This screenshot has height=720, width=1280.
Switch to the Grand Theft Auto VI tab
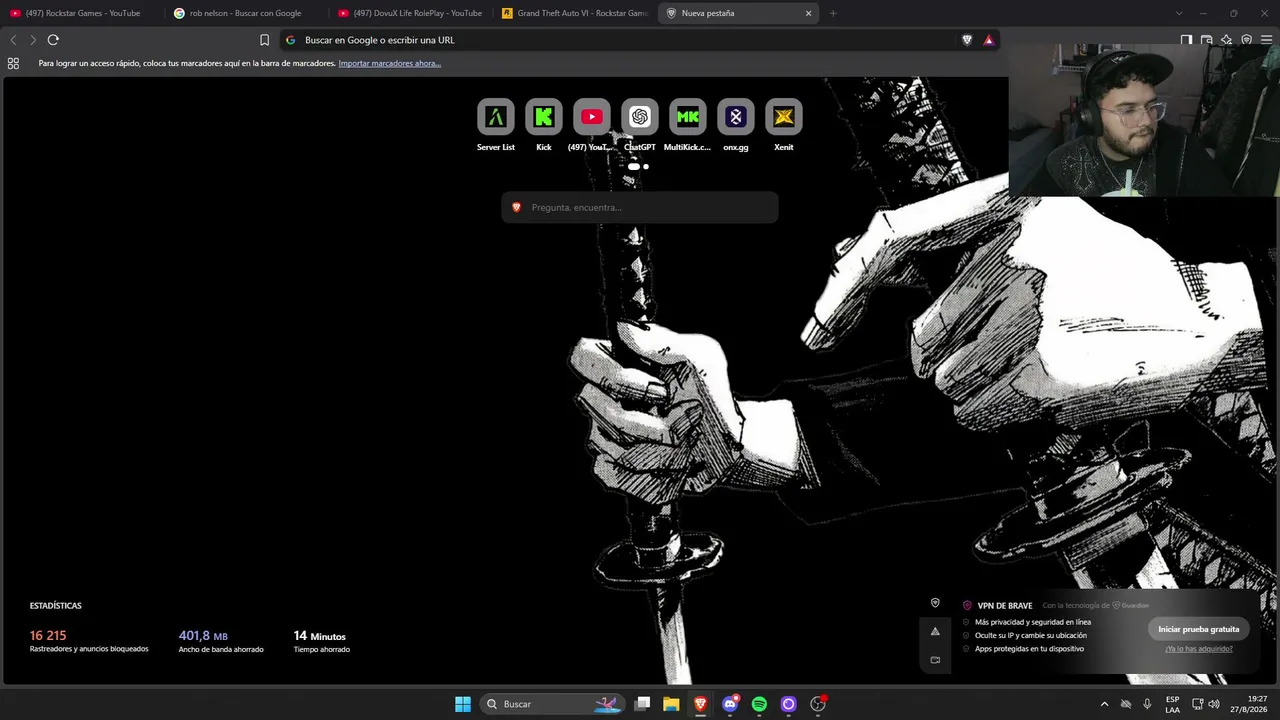575,13
